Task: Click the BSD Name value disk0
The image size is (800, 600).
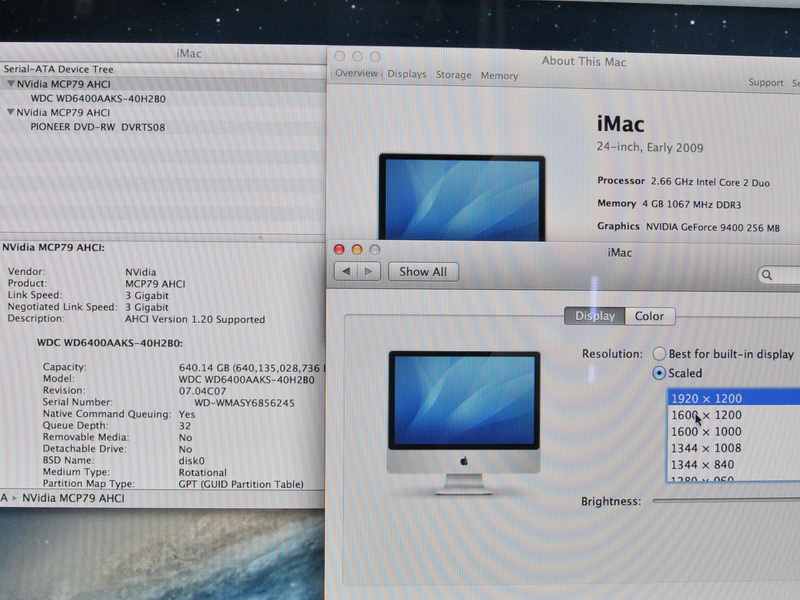Action: 191,461
